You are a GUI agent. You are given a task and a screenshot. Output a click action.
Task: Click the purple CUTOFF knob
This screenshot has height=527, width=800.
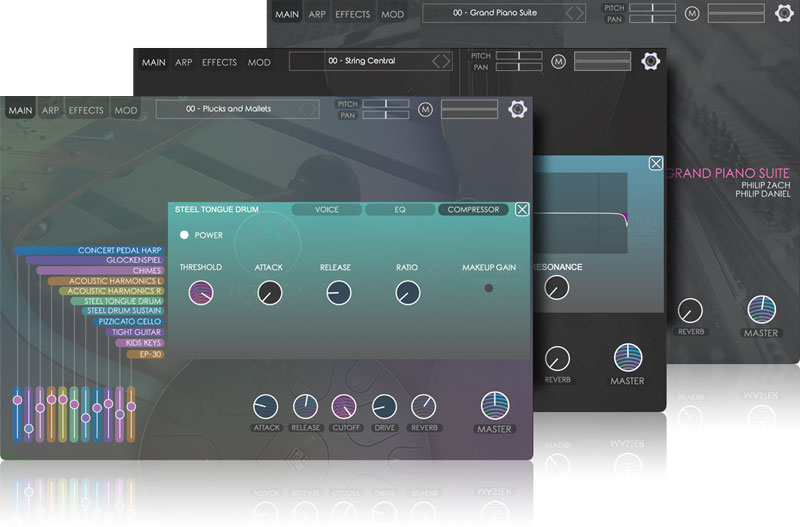click(x=344, y=406)
